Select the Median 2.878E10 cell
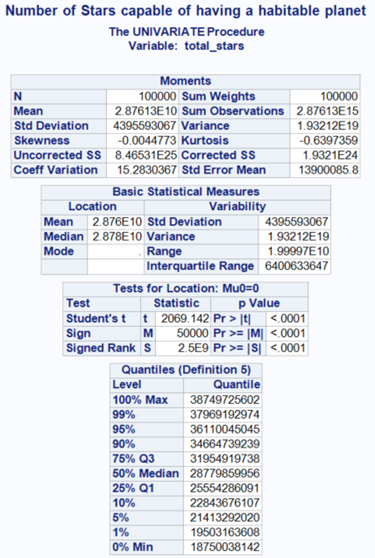Screen dimensions: 375x558 click(x=116, y=237)
